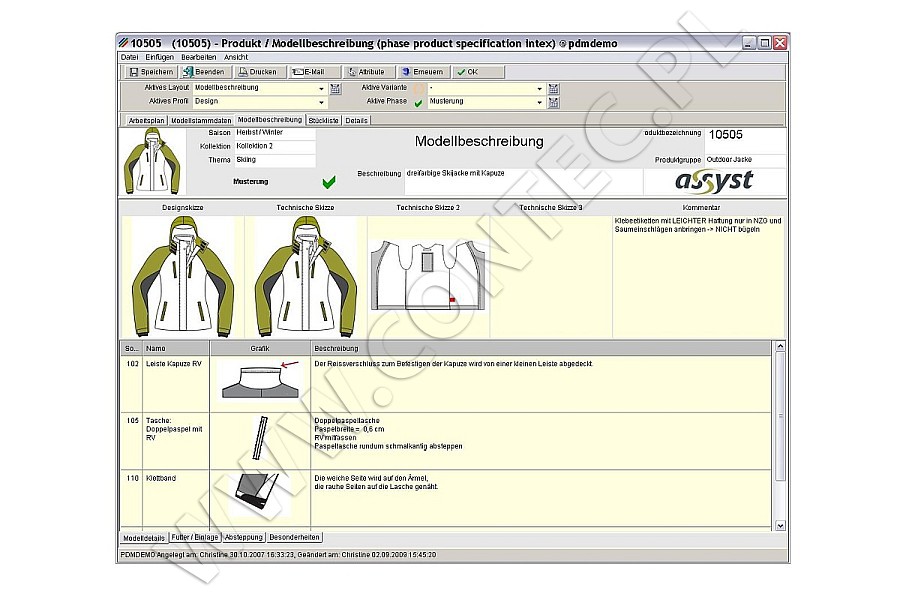This screenshot has width=900, height=600.
Task: Click the green checkmark next to Musterung label
Action: point(329,182)
